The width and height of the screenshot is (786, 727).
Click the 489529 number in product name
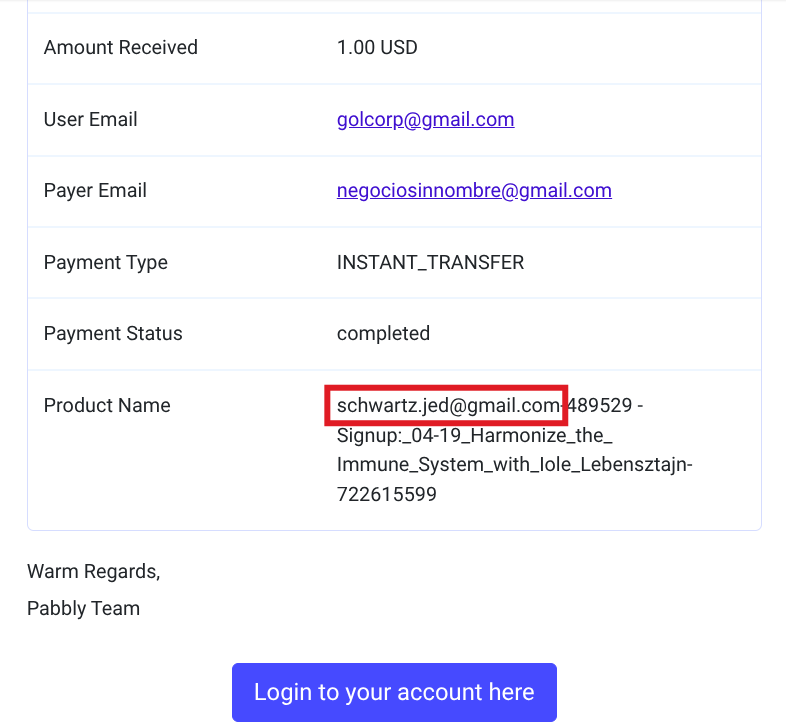(x=598, y=406)
